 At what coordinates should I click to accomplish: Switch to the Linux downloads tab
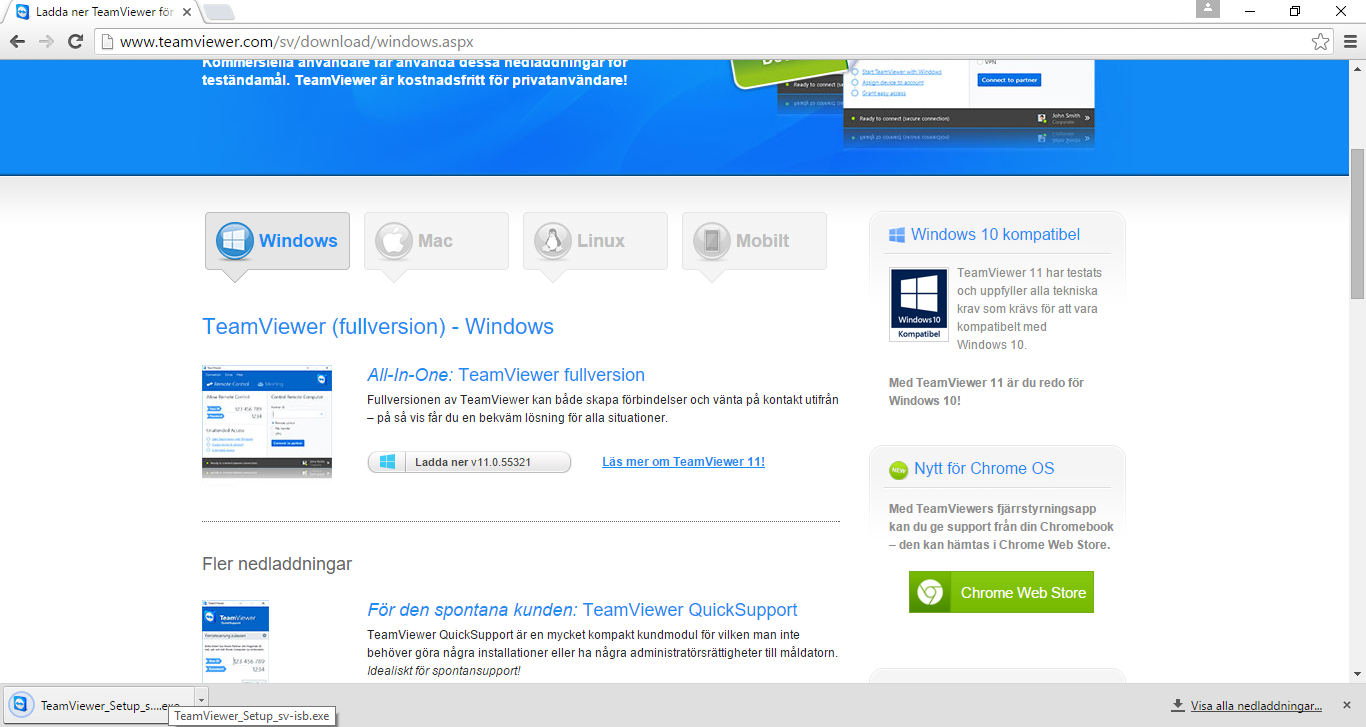(595, 241)
